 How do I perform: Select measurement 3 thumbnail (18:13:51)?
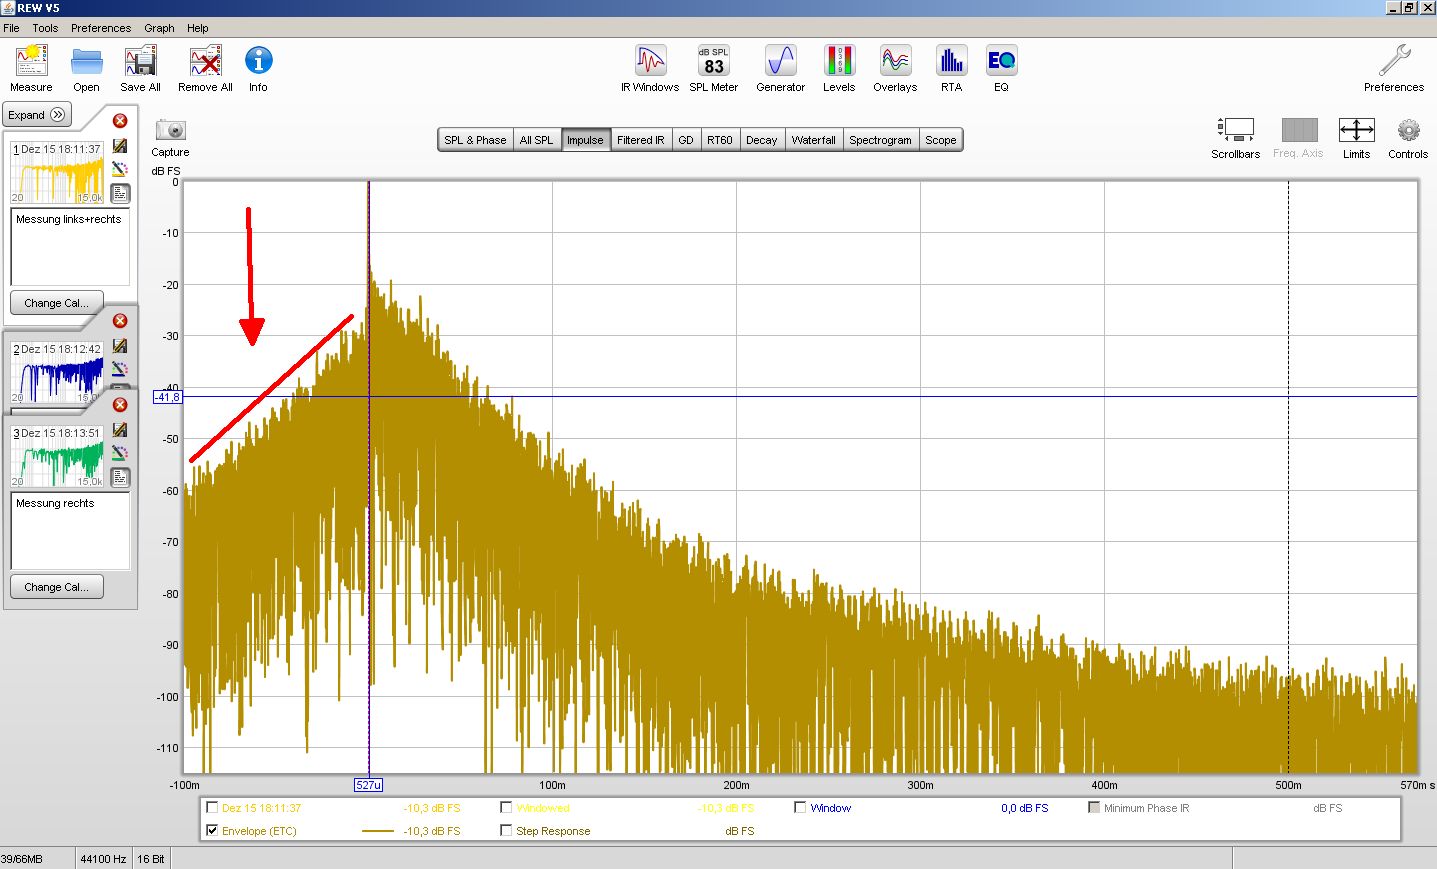[x=57, y=457]
